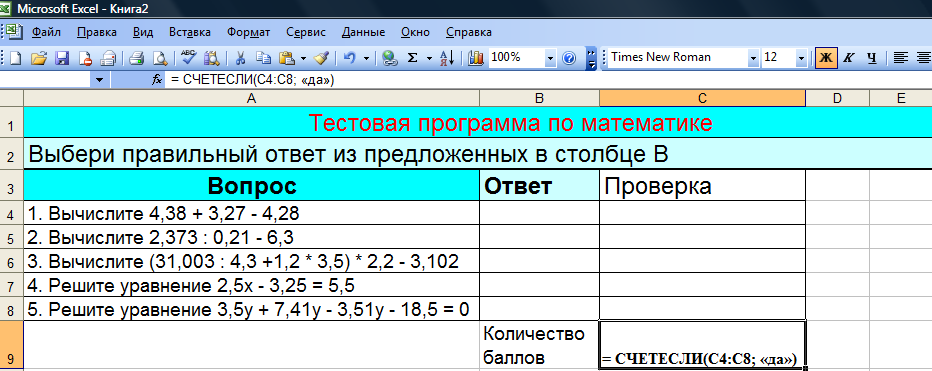Toggle Underline formatting button Ч
932x371 pixels.
click(871, 58)
